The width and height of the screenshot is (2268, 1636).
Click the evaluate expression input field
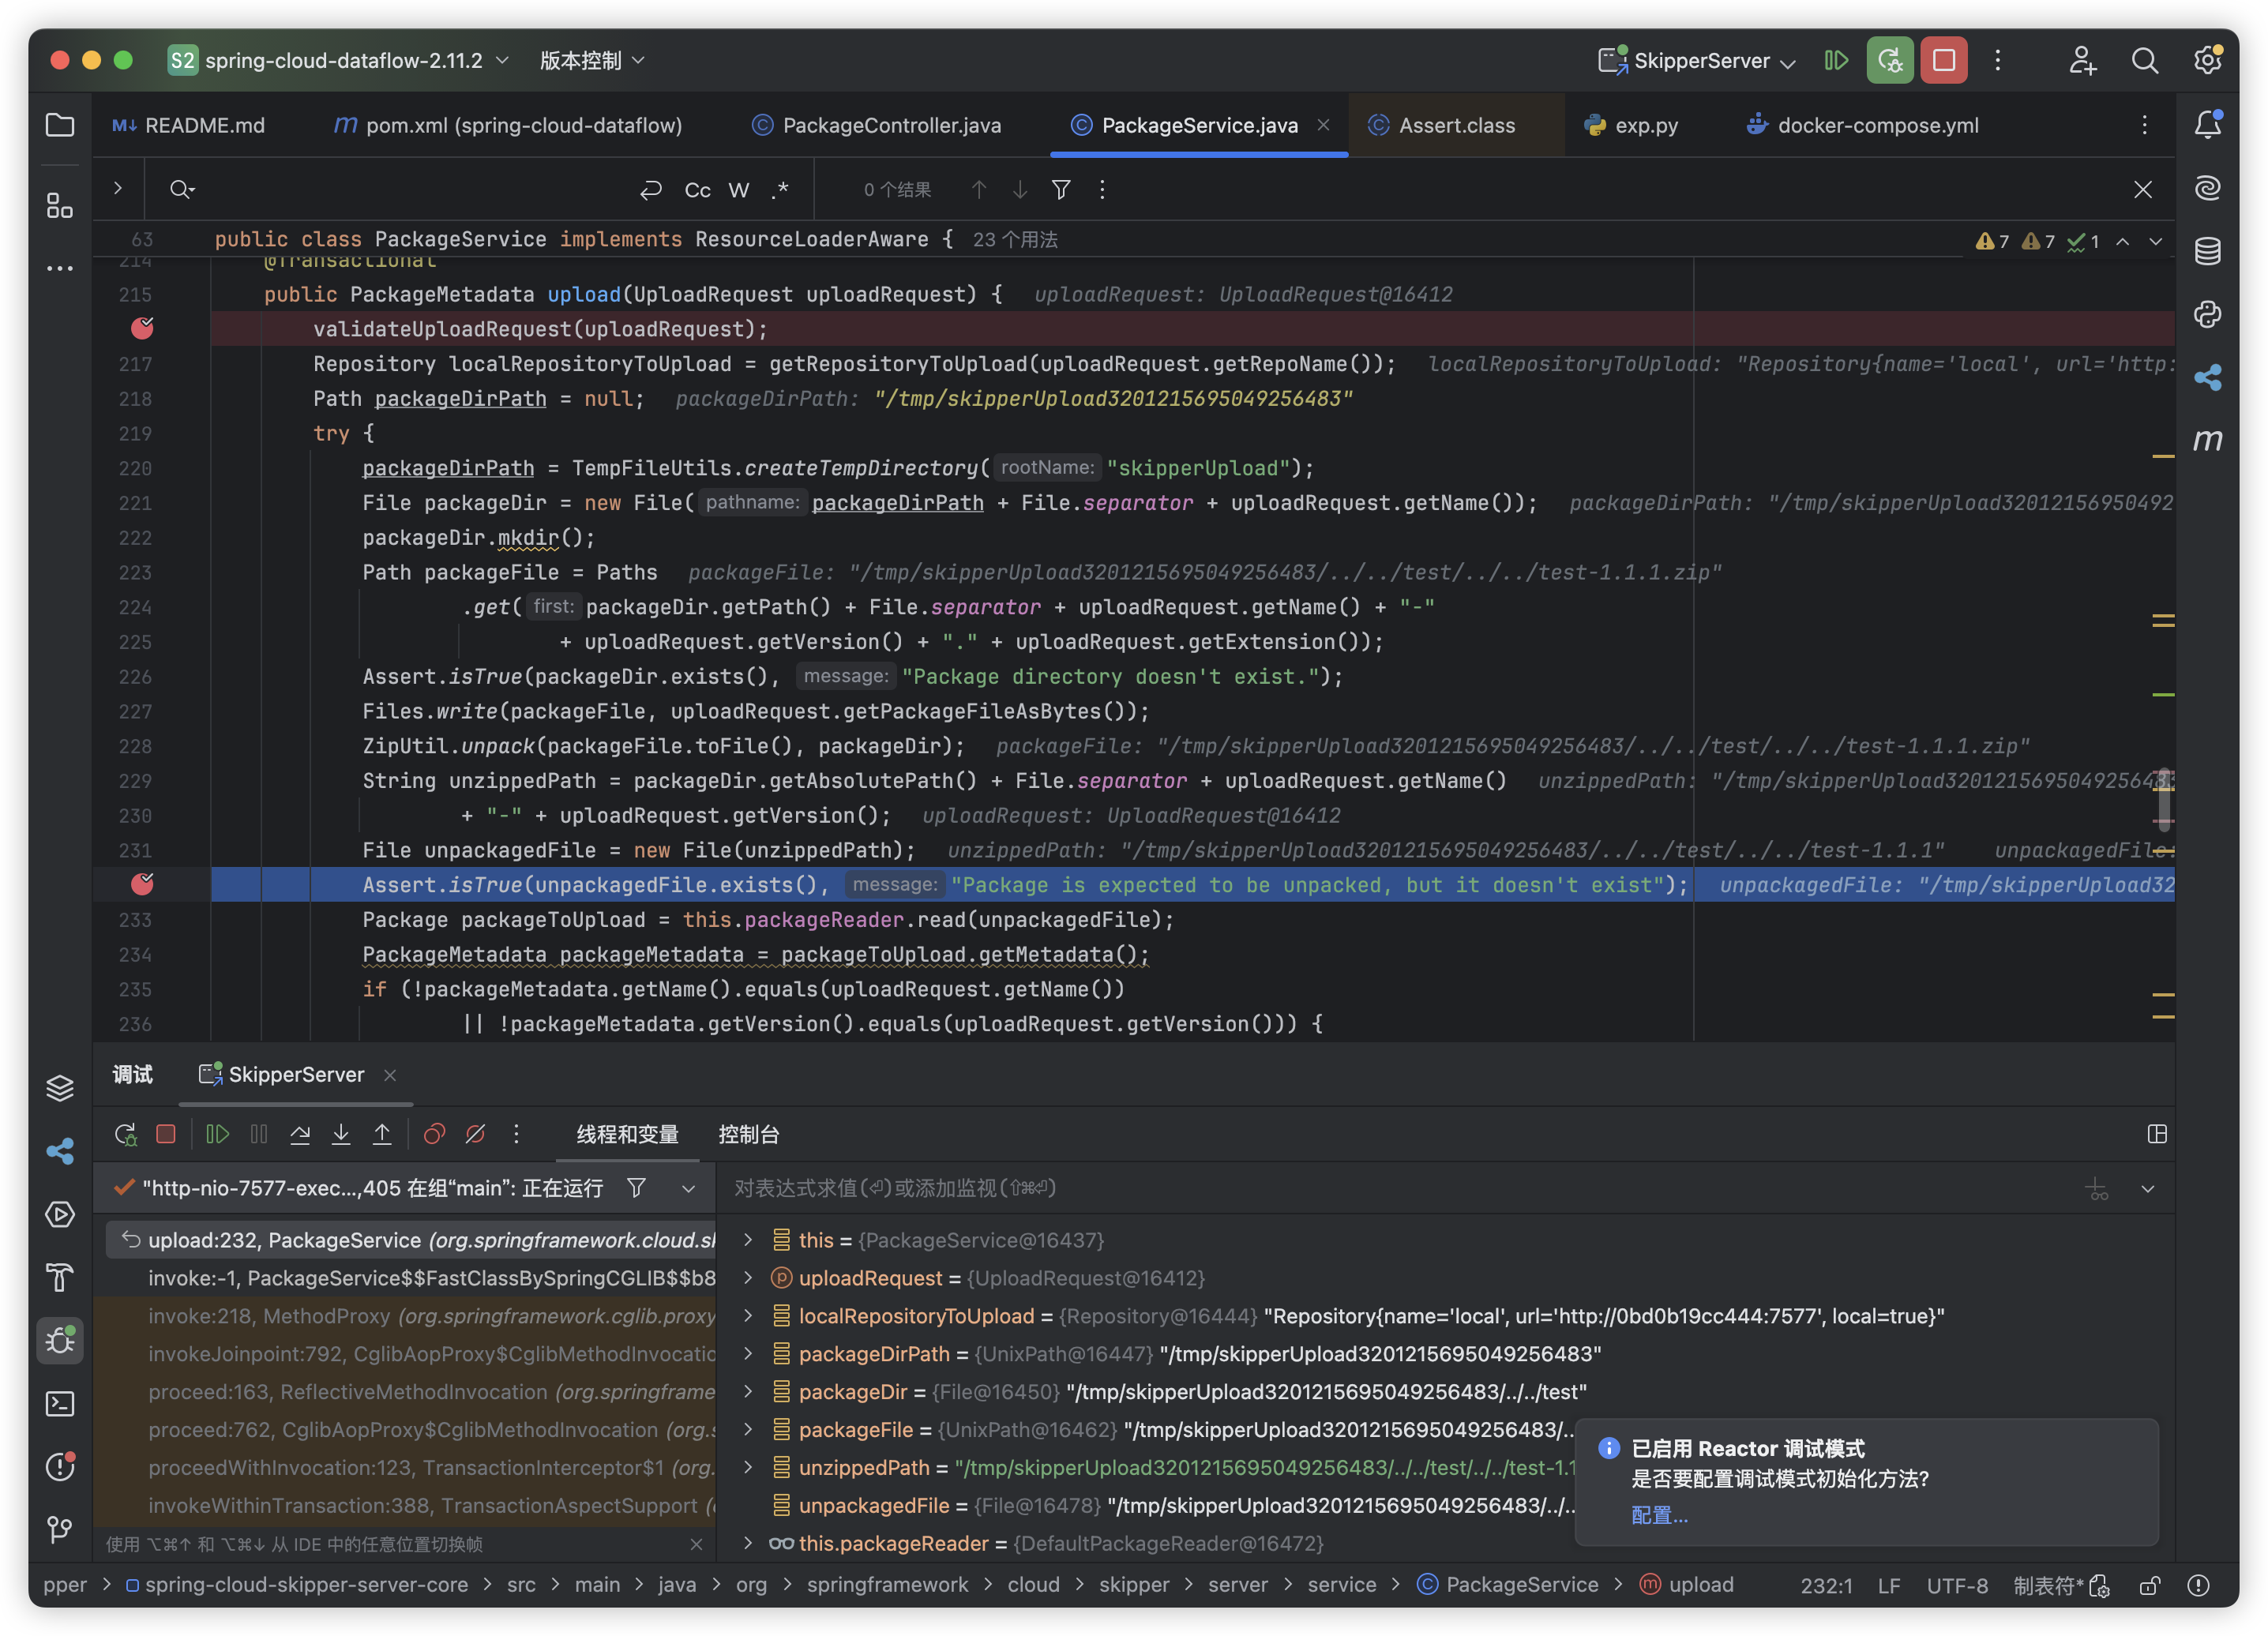(1400, 1188)
